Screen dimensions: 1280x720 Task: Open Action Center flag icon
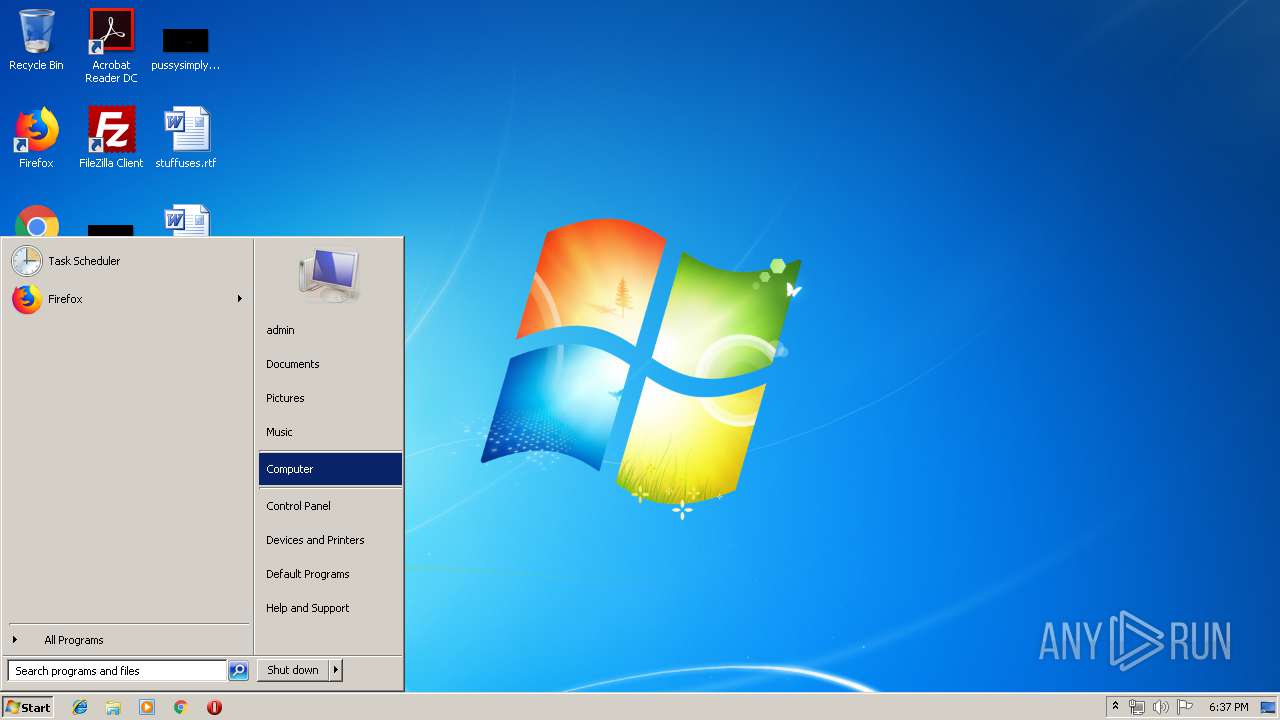click(1184, 707)
